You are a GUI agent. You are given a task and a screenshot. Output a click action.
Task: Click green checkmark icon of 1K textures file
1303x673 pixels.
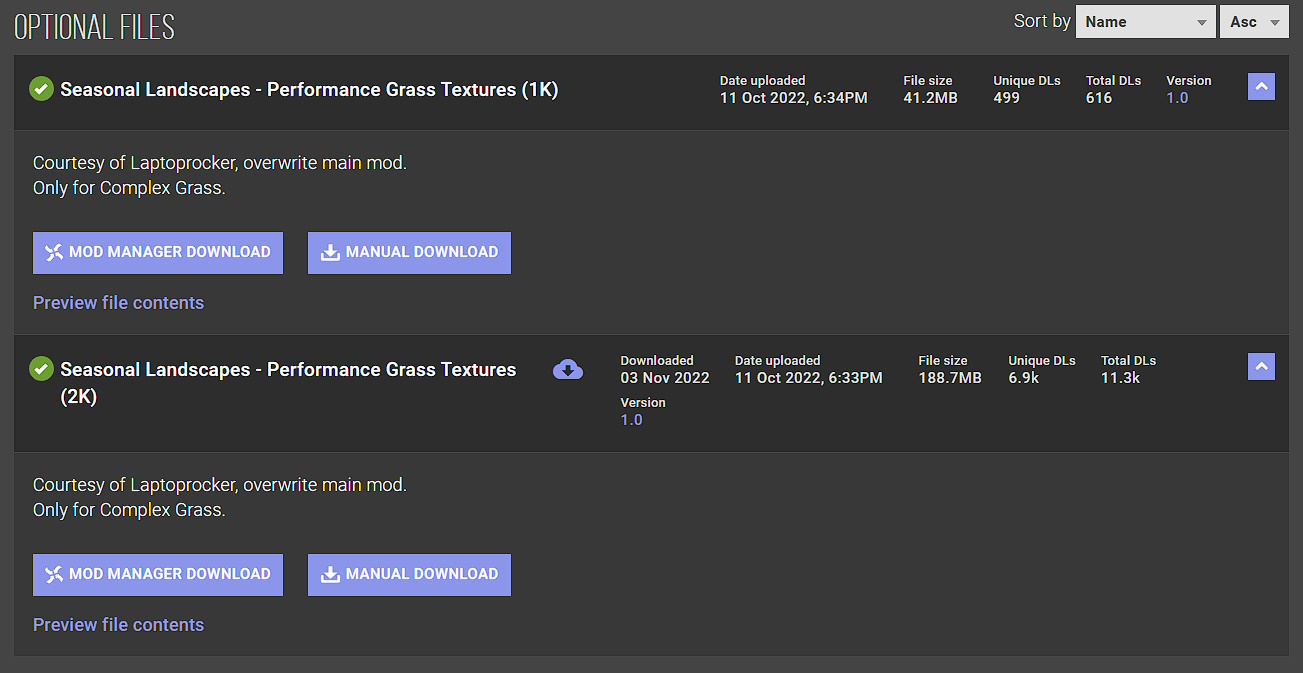[x=41, y=89]
